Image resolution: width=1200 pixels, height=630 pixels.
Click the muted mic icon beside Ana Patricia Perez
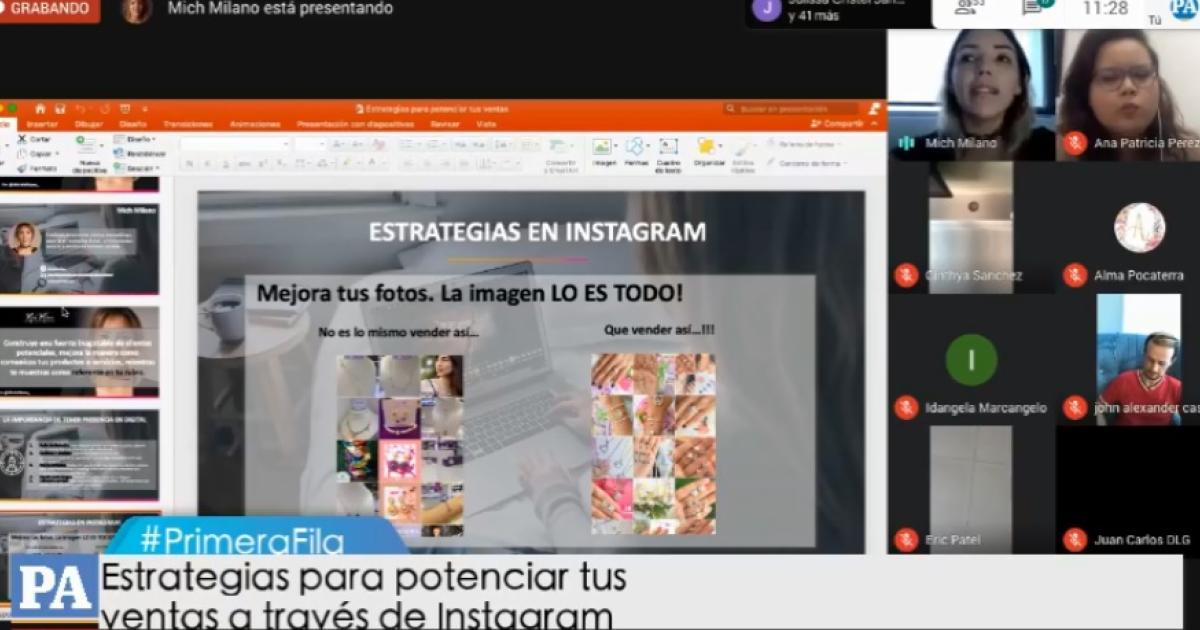1075,143
